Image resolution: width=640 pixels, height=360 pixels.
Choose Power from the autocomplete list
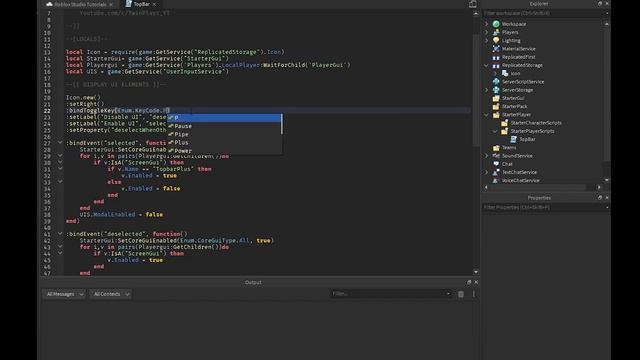224,151
